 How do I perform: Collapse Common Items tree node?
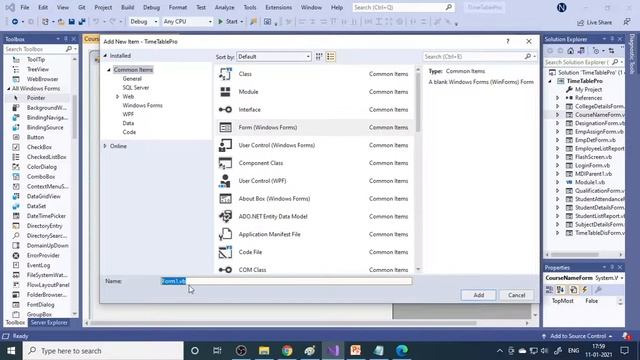[109, 70]
